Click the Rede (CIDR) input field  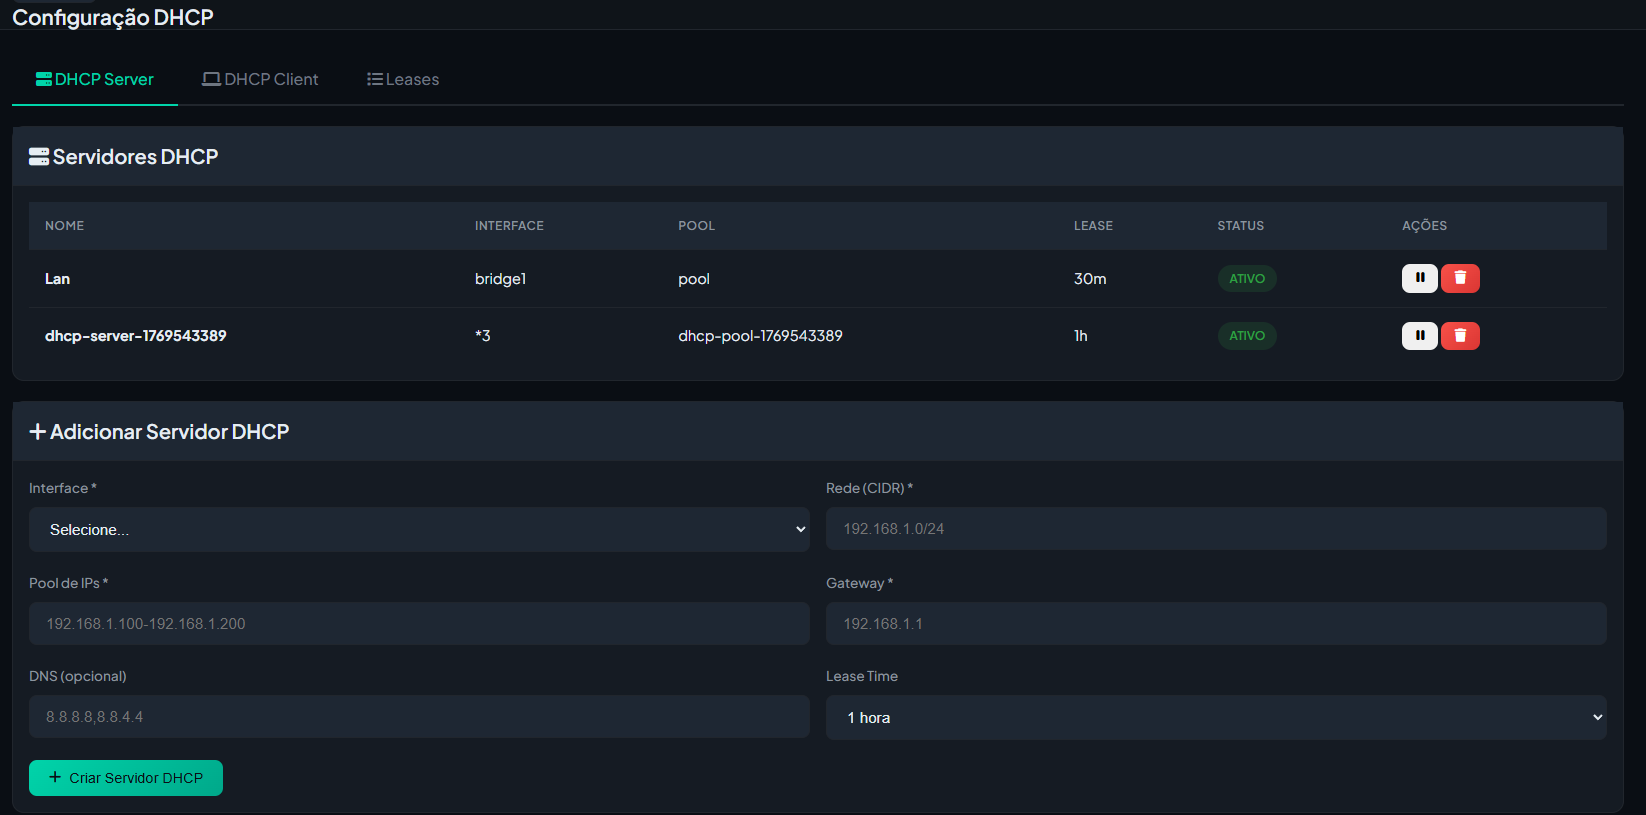point(1215,528)
